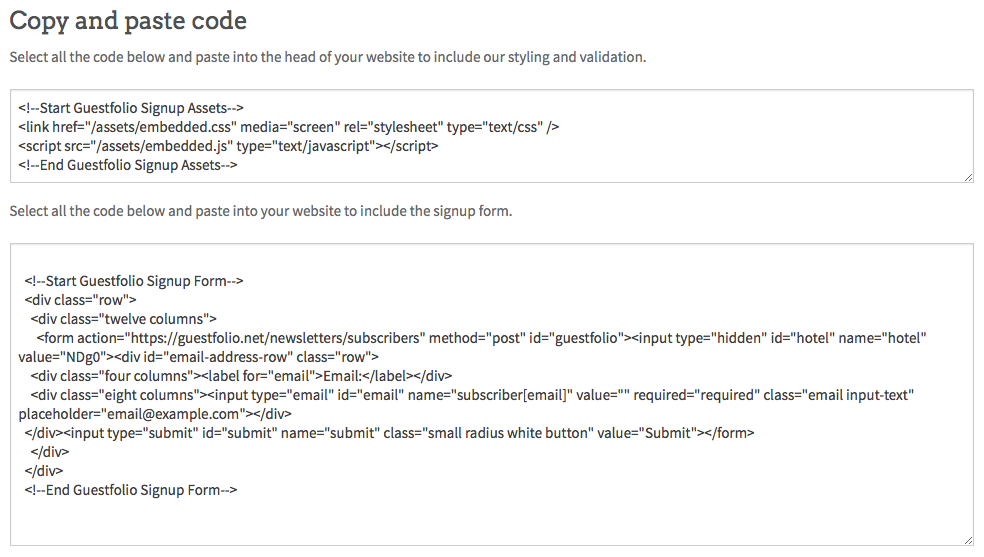Click the 'eight columns' email input line
The image size is (984, 557).
coord(472,395)
